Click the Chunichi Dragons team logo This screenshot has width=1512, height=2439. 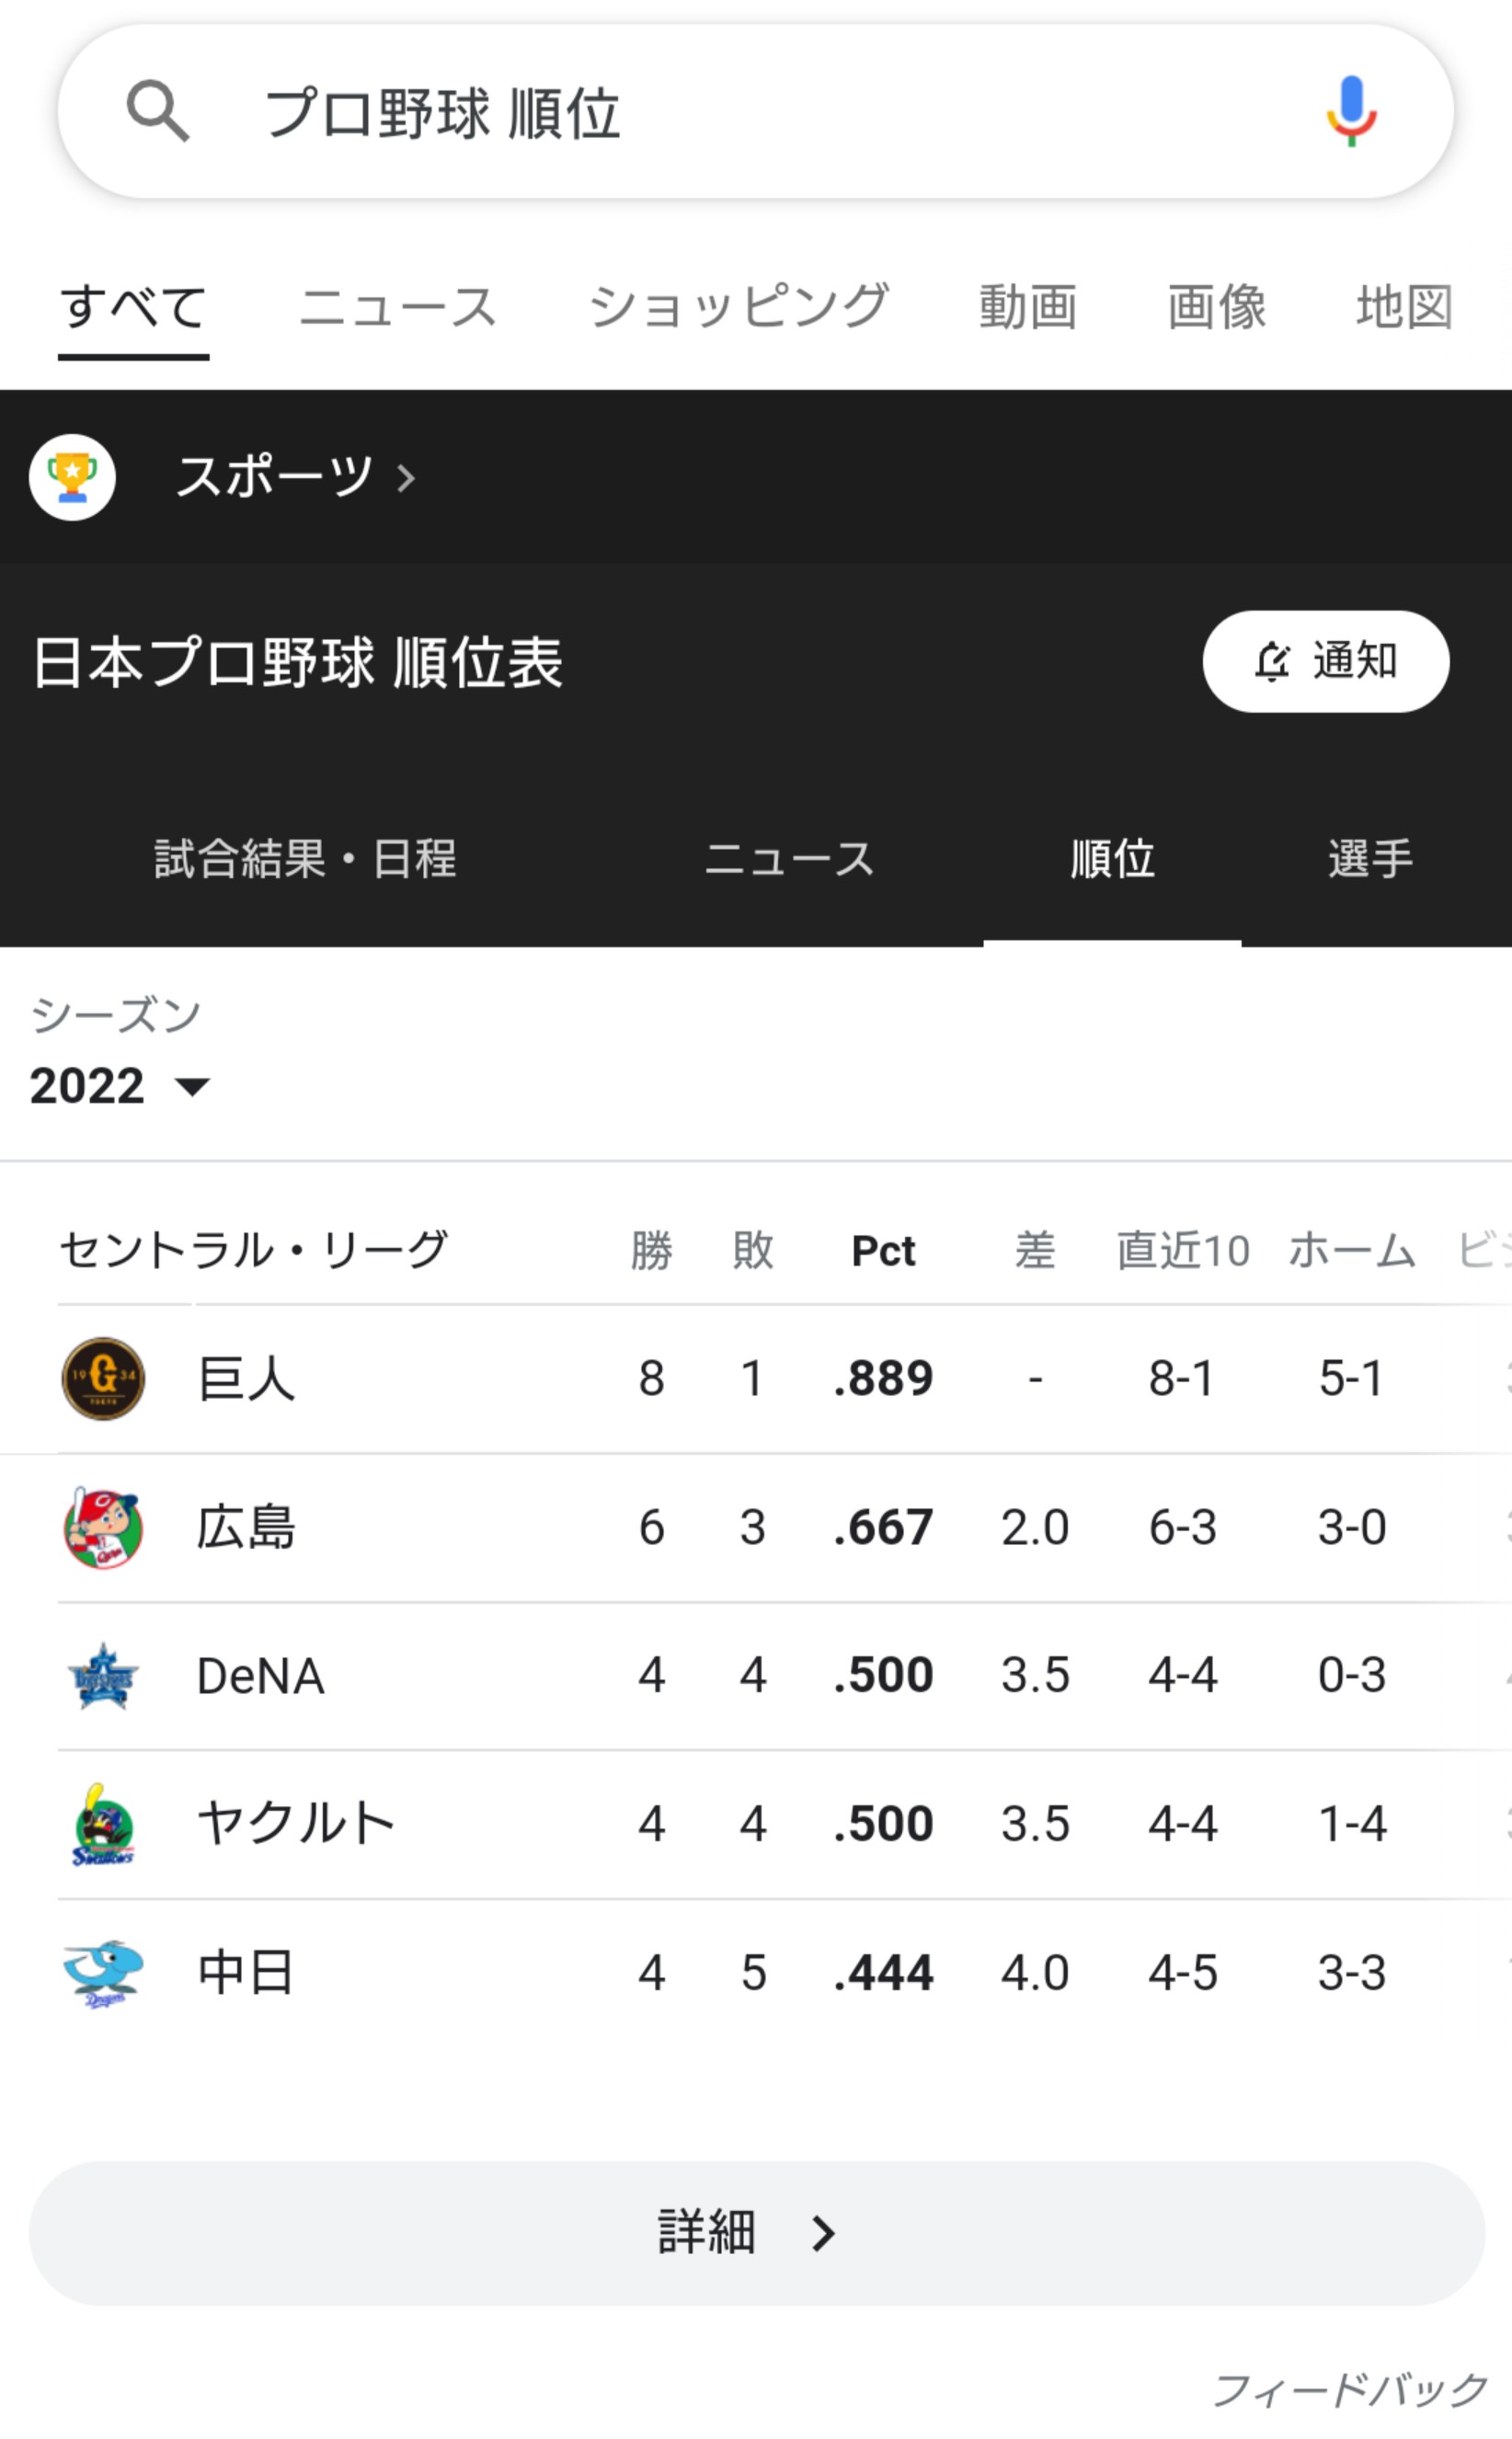click(103, 1973)
